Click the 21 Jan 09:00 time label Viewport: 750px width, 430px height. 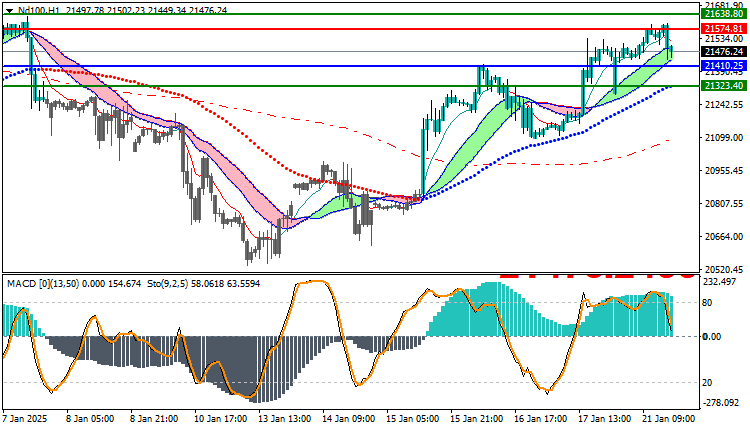coord(669,419)
